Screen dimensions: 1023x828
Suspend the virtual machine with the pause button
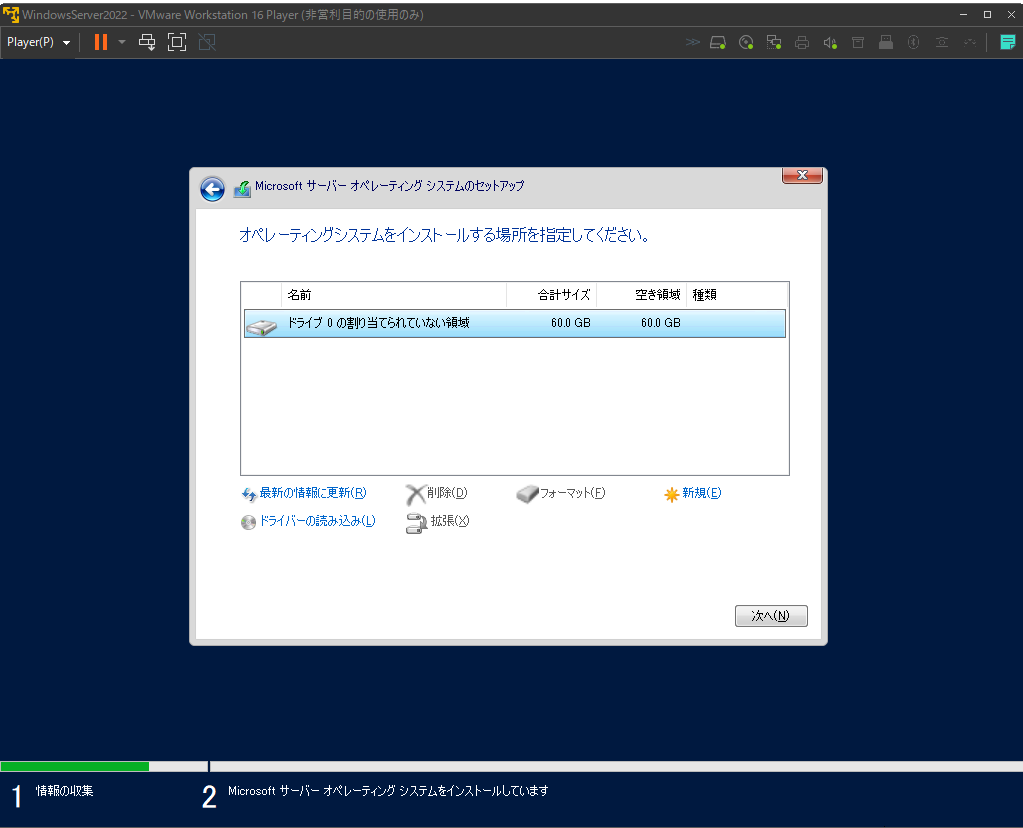click(101, 42)
